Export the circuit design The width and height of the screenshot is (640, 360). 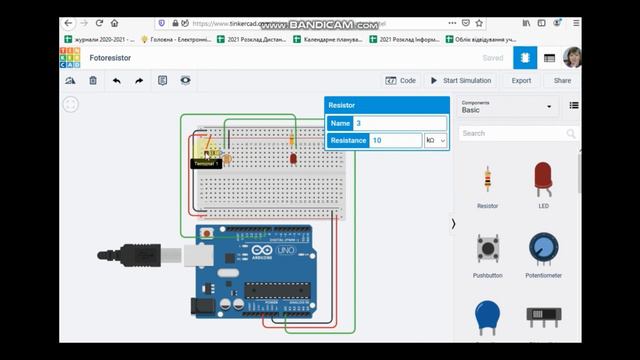point(521,80)
